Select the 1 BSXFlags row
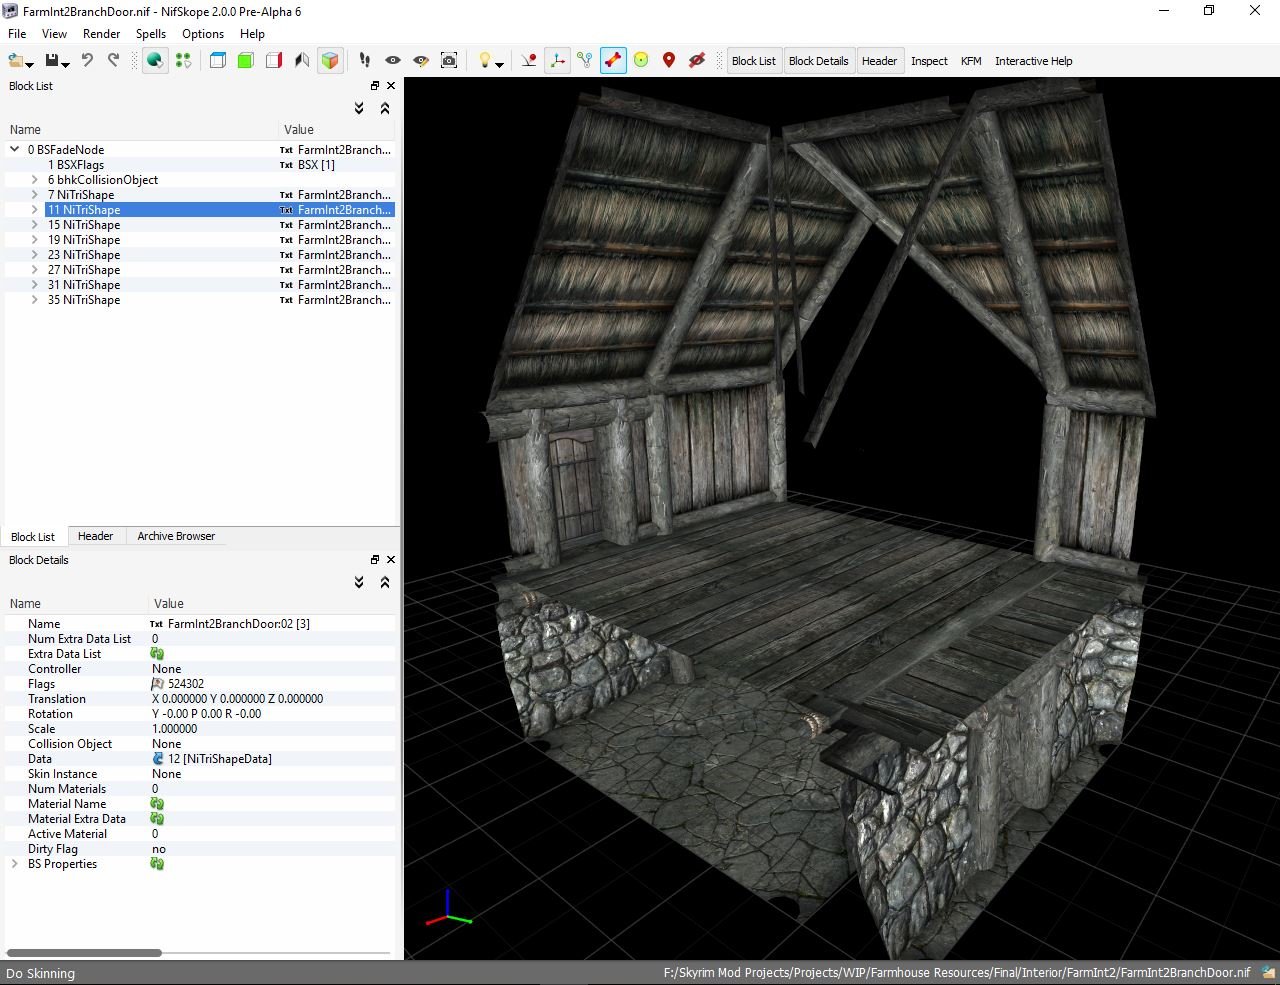This screenshot has width=1280, height=985. [x=200, y=165]
